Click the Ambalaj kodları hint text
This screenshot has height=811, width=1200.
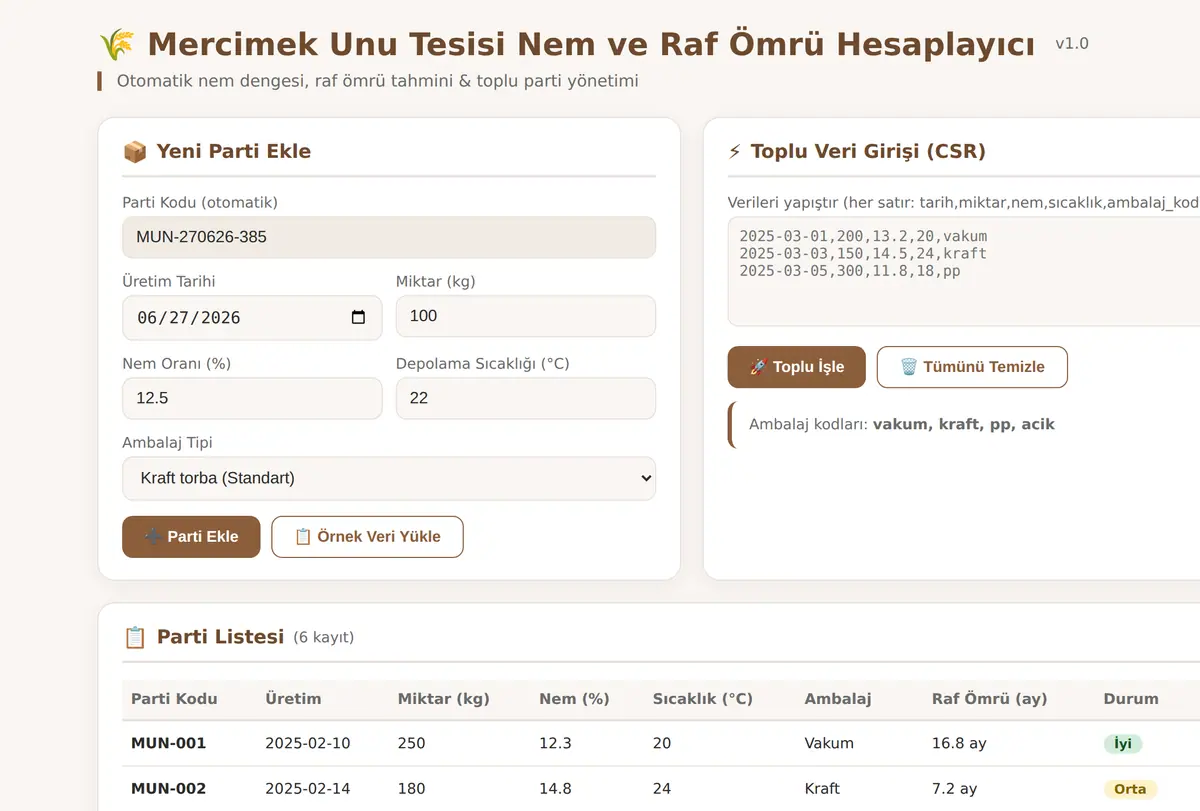(x=902, y=424)
